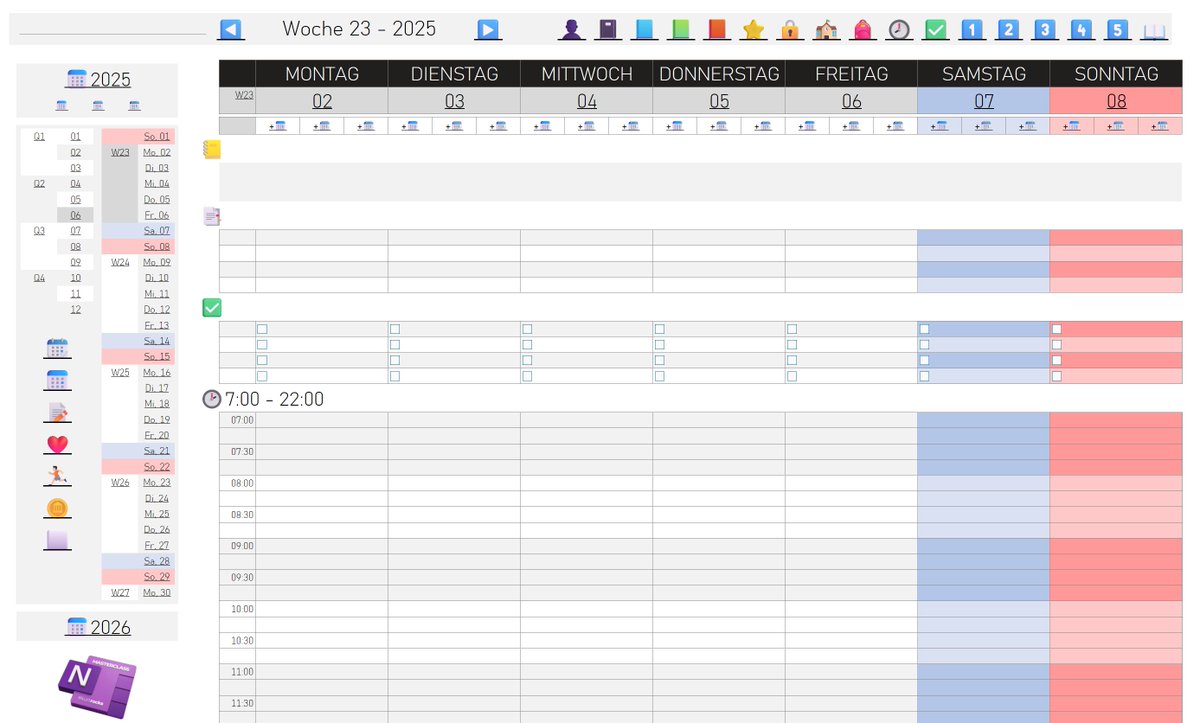This screenshot has height=723, width=1200.
Task: Go to the previous week with the left arrow
Action: point(231,29)
